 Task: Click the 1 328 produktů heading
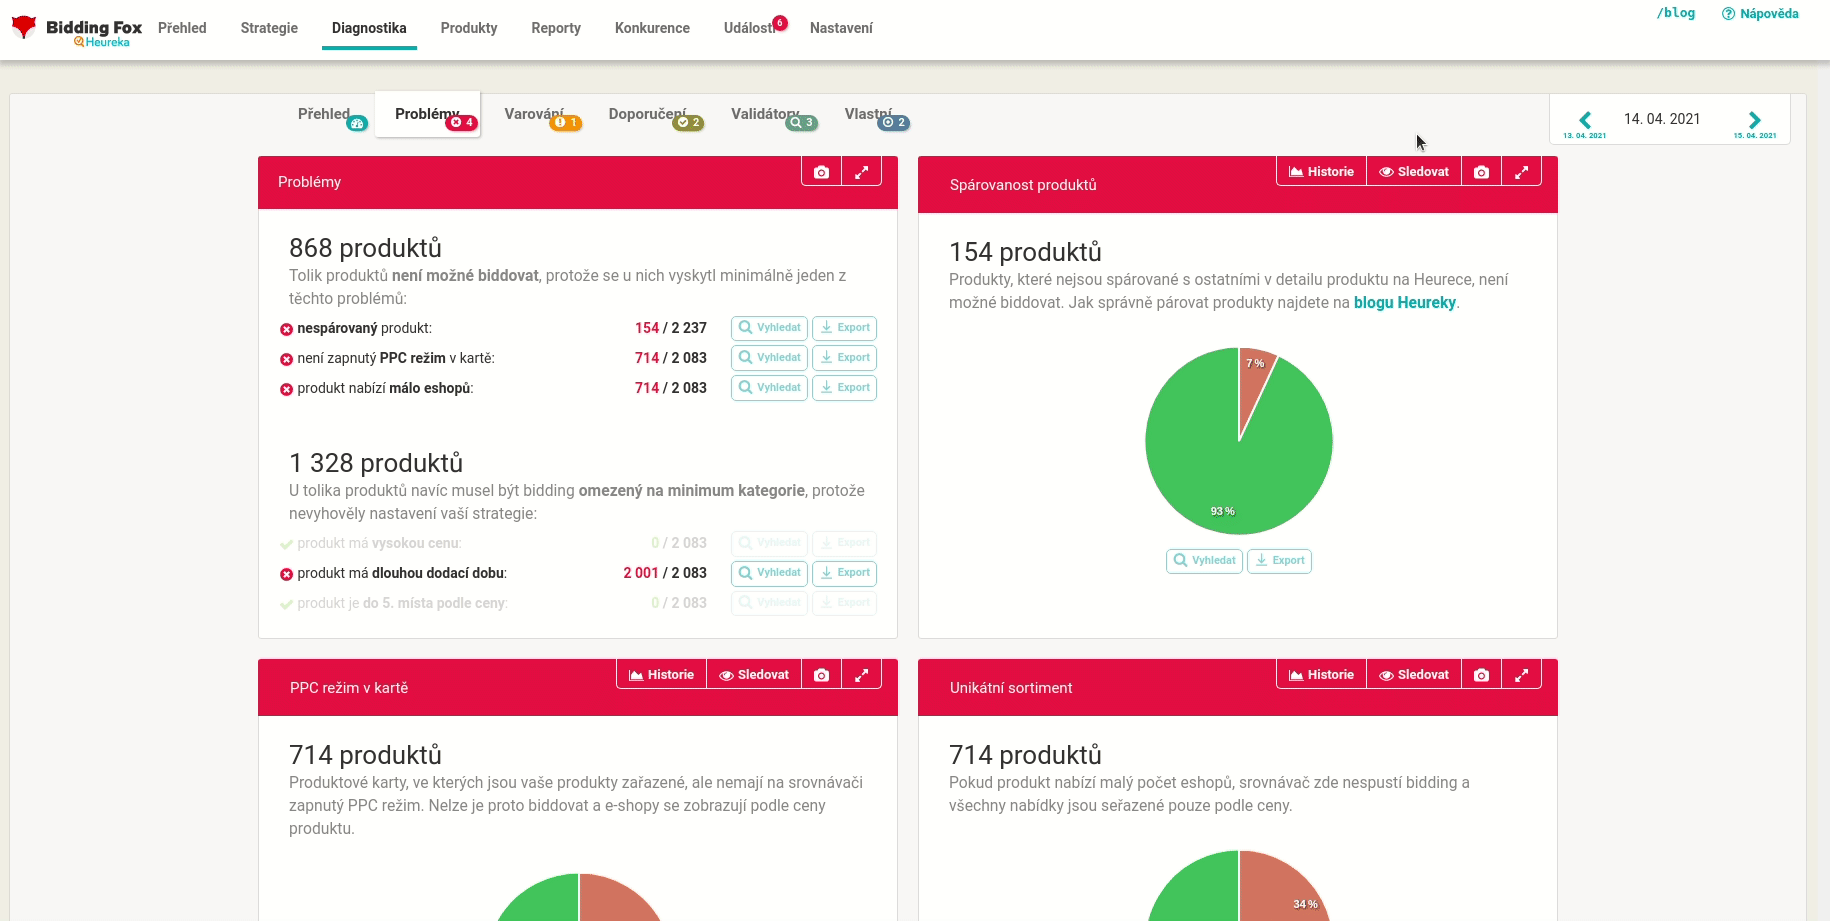[x=376, y=463]
